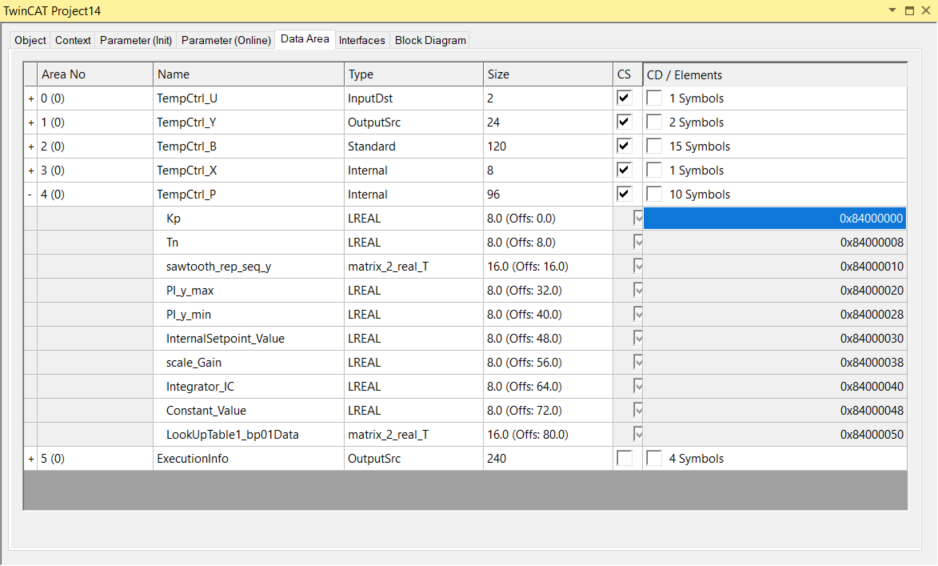This screenshot has height=566, width=938.
Task: Maximize the TwinCAT Project14 window
Action: coord(909,10)
